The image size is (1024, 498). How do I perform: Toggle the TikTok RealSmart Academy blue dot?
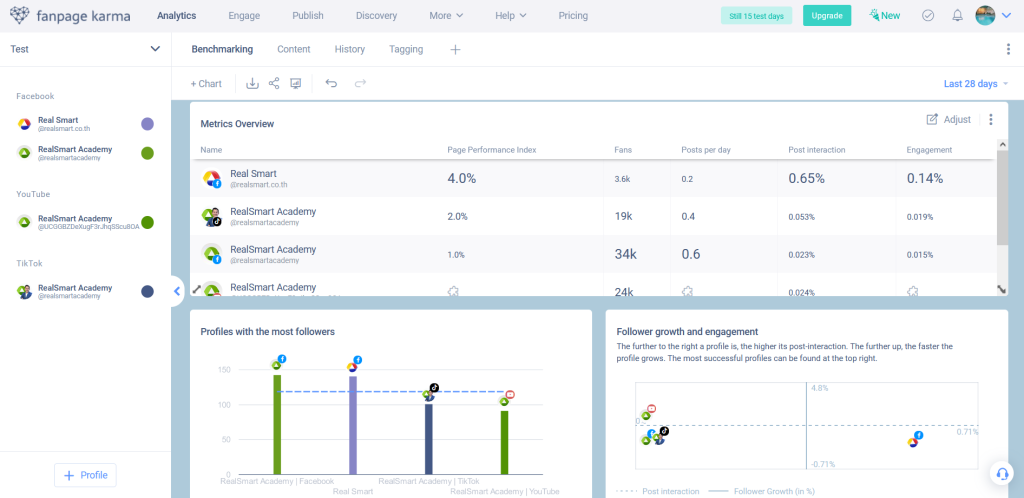147,291
